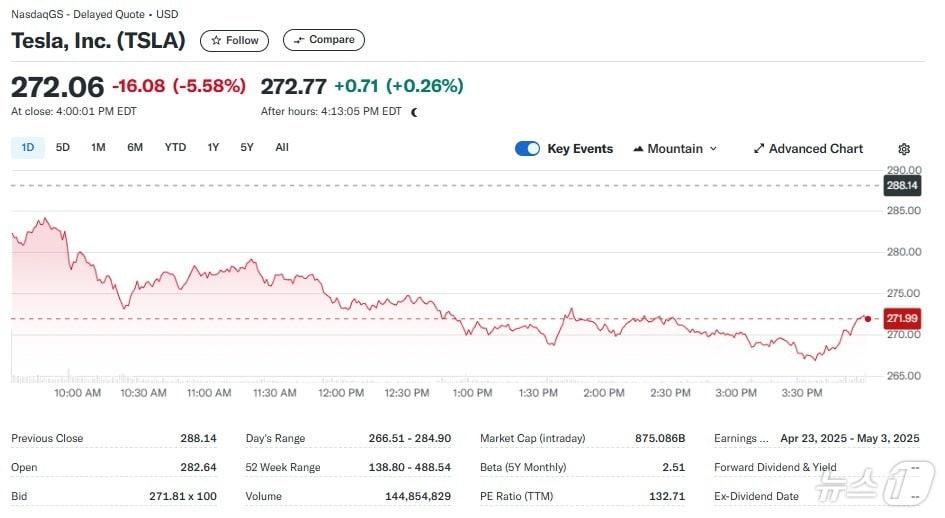The width and height of the screenshot is (945, 518).
Task: Show the 6M chart range
Action: [x=135, y=148]
